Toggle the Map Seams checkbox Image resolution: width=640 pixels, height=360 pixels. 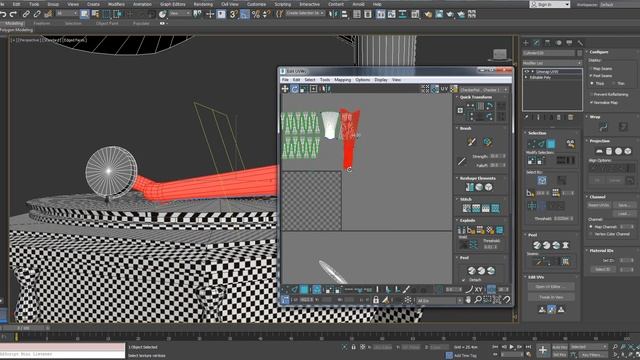tap(591, 69)
